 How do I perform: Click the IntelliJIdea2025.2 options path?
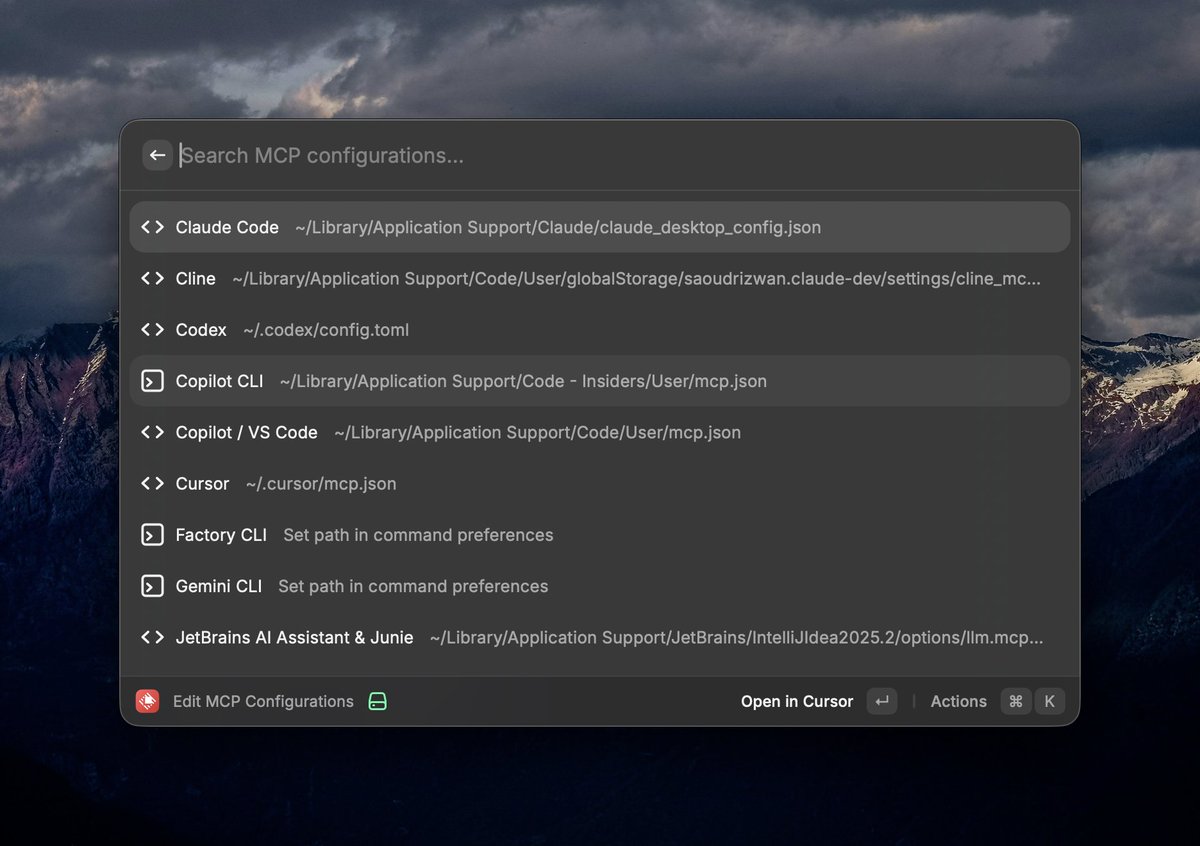[x=736, y=637]
